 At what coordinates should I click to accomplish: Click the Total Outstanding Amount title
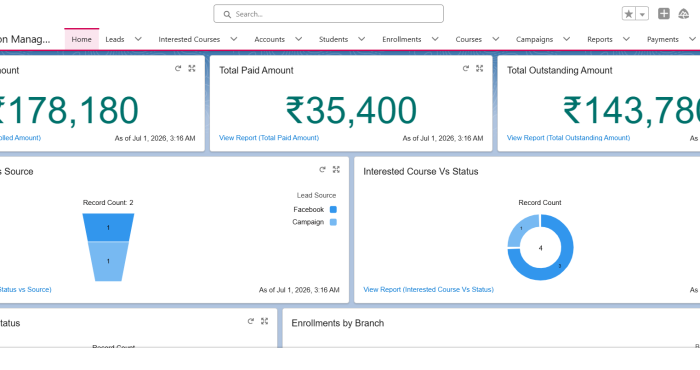pyautogui.click(x=559, y=71)
